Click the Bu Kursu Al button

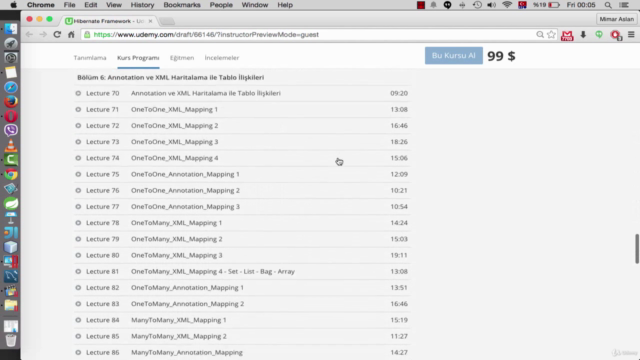point(453,56)
